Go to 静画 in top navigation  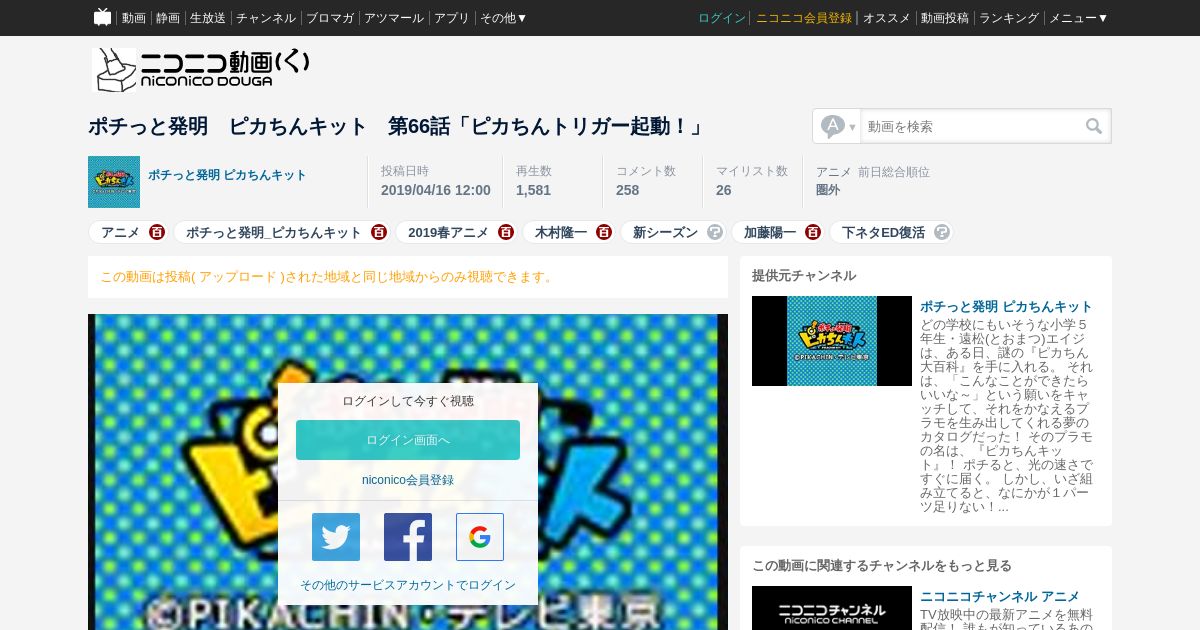click(168, 18)
